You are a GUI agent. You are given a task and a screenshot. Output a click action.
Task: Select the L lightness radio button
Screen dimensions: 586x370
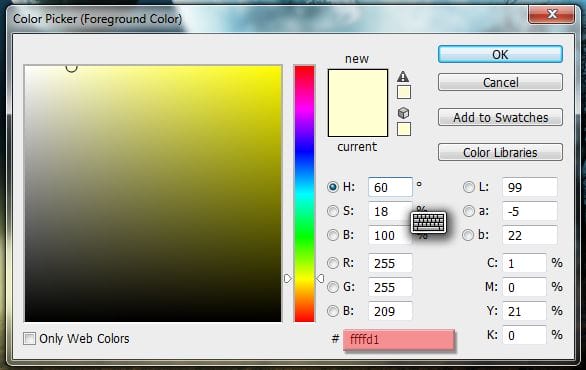469,187
